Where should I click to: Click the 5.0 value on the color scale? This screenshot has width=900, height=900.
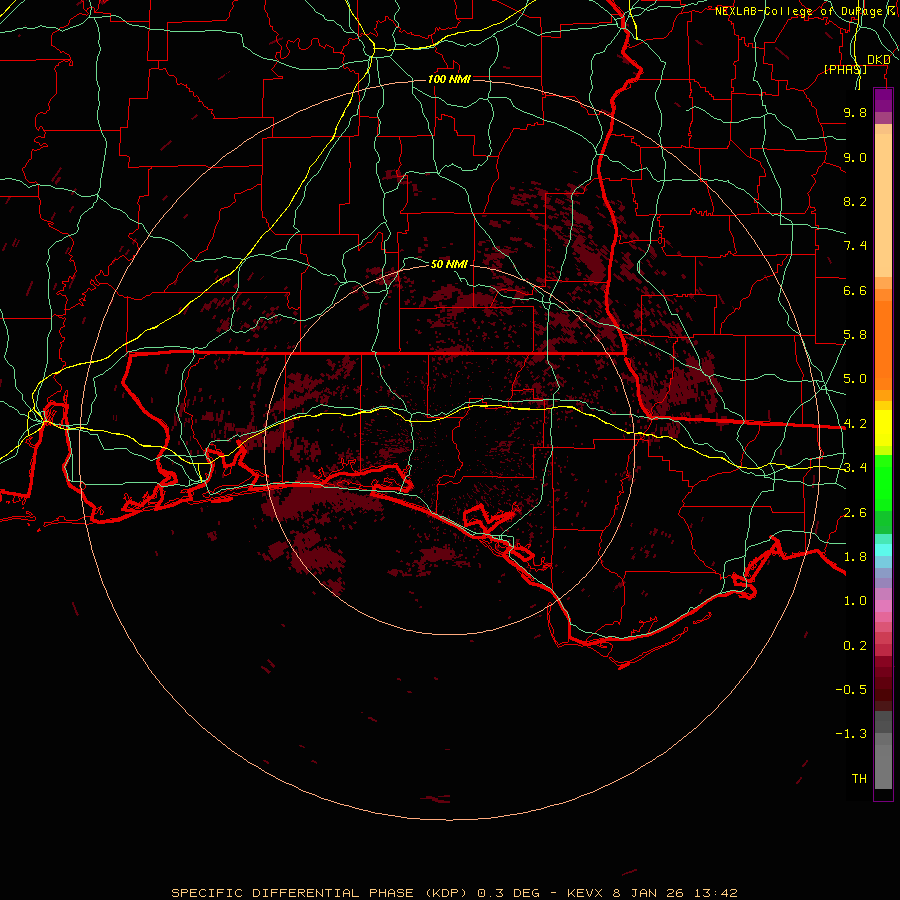click(x=855, y=379)
